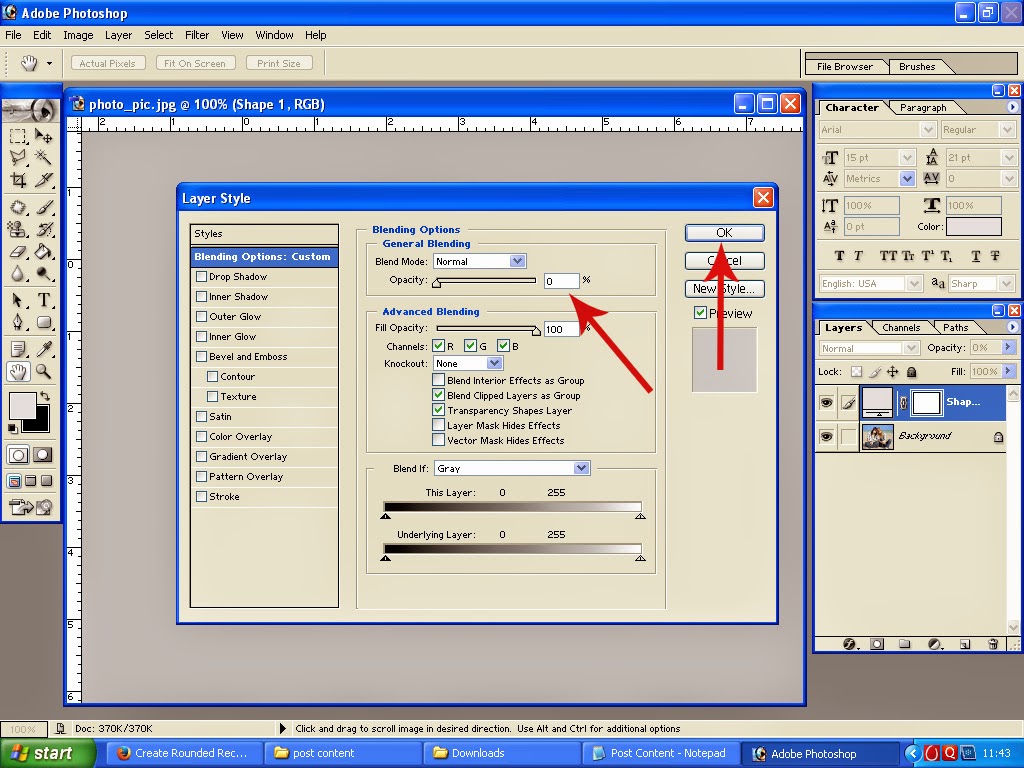Open the Filter menu

pyautogui.click(x=196, y=35)
